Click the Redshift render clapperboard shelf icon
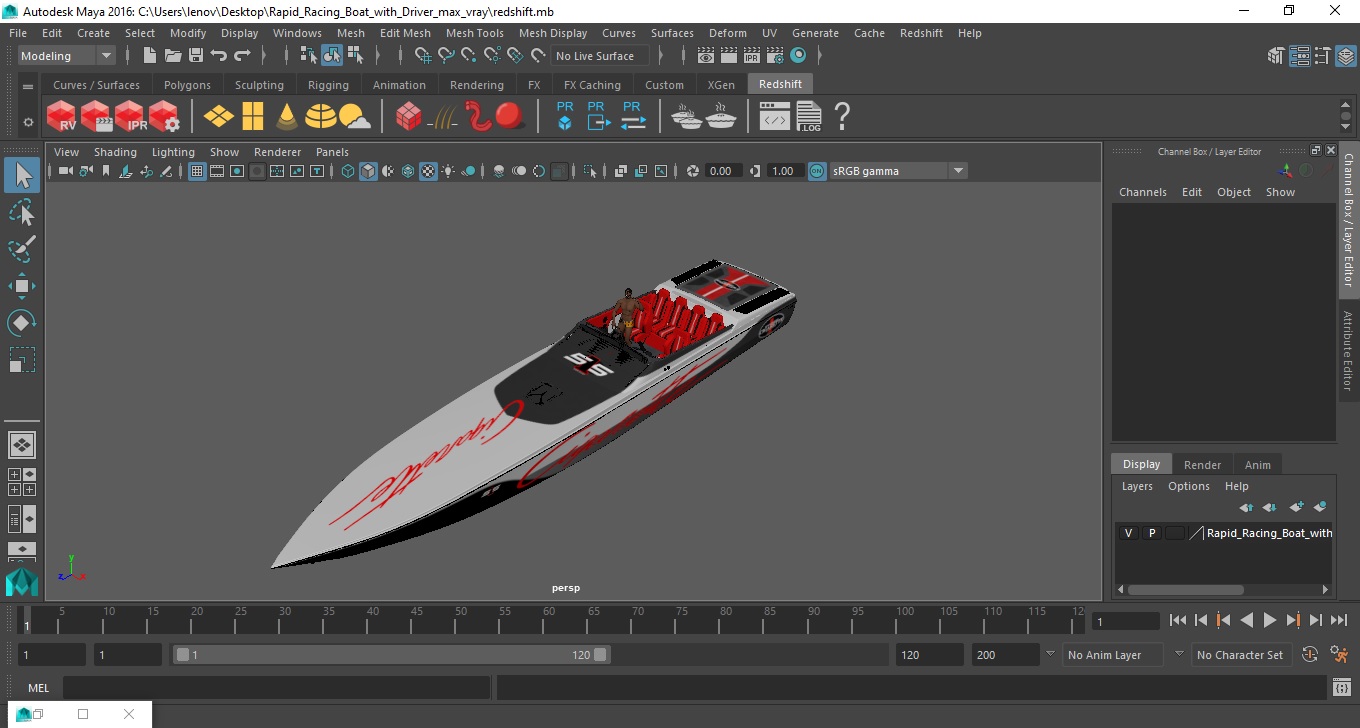 (x=96, y=116)
